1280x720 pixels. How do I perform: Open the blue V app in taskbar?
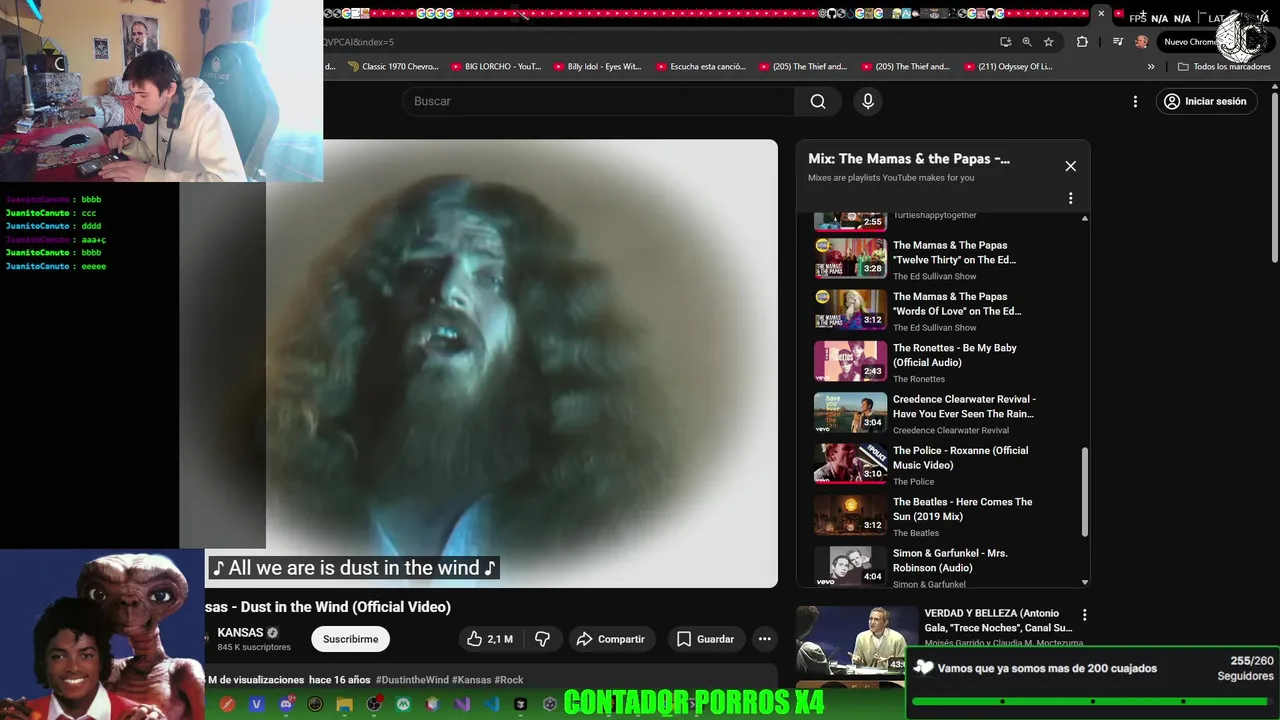pyautogui.click(x=256, y=704)
